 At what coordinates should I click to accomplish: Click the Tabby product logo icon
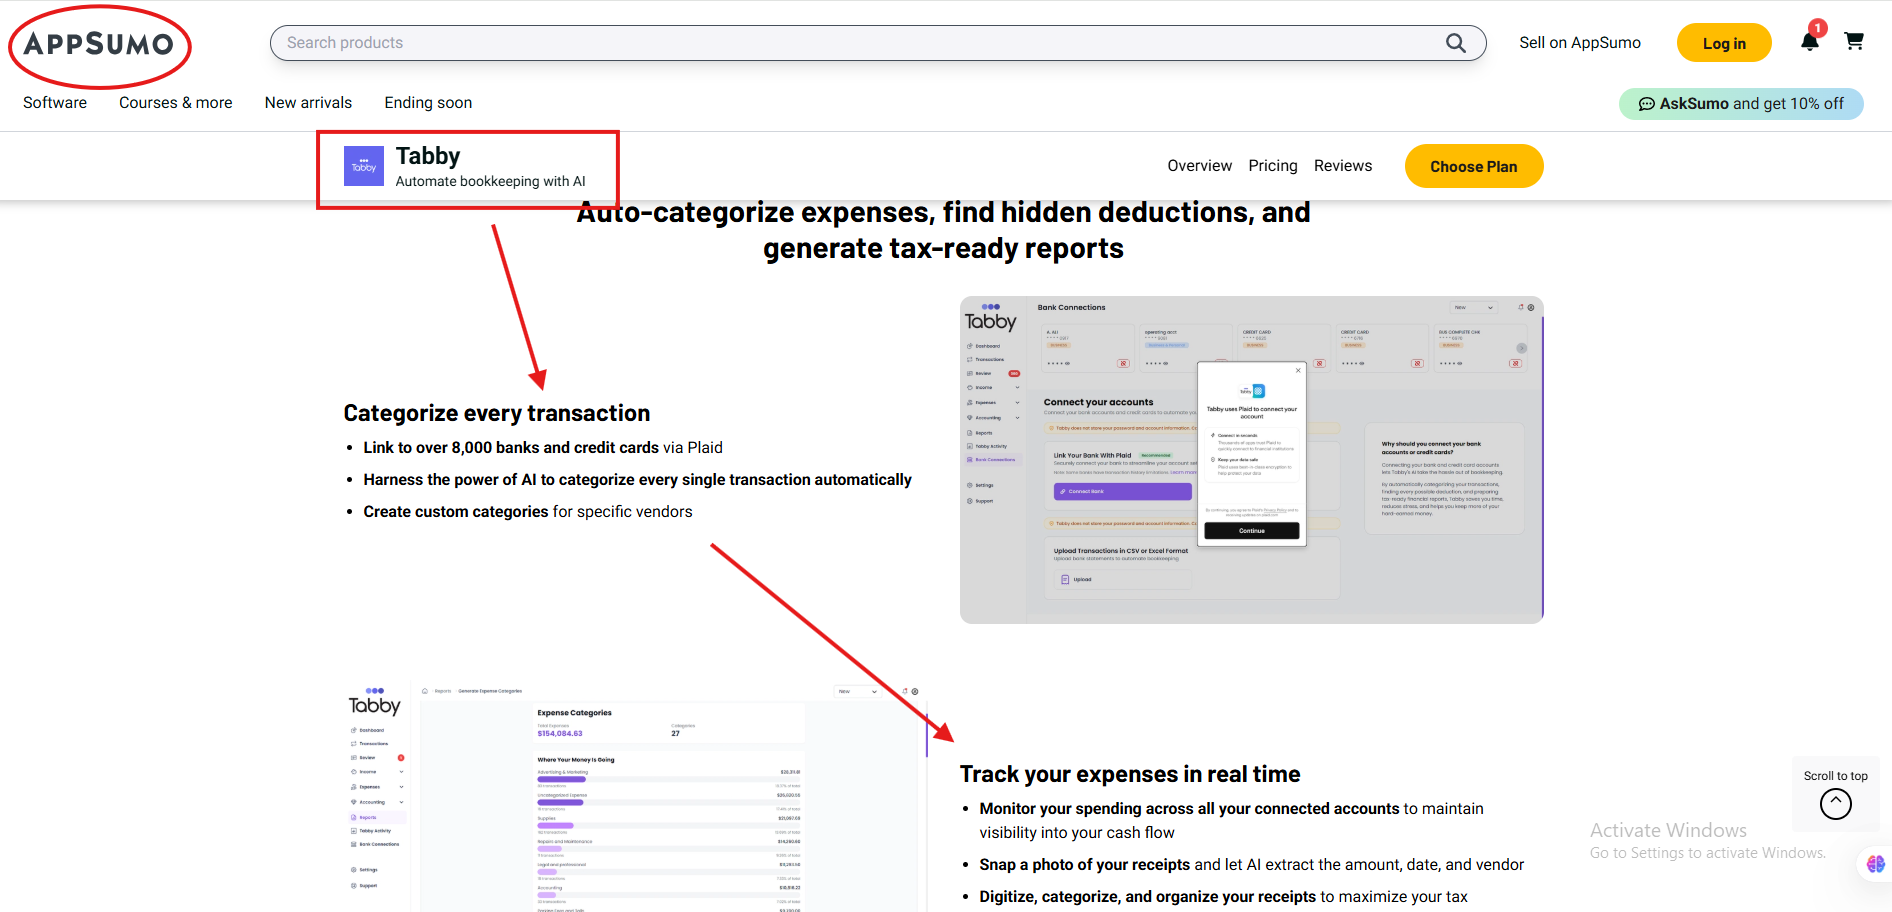(363, 166)
